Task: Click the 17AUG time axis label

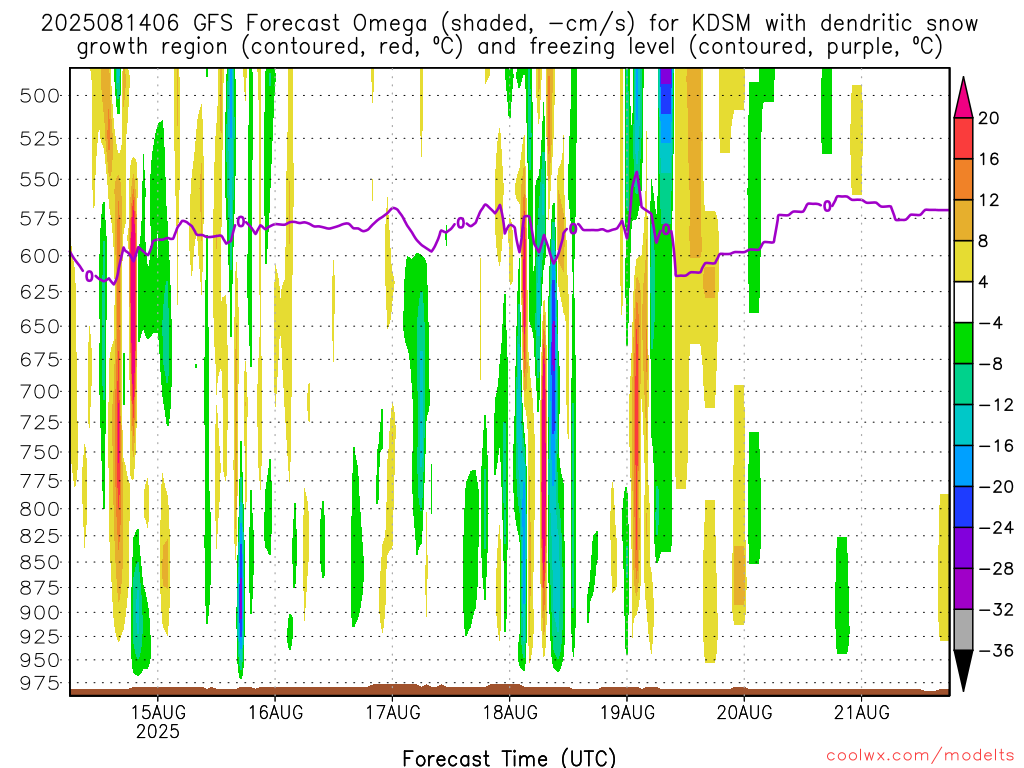Action: coord(392,712)
